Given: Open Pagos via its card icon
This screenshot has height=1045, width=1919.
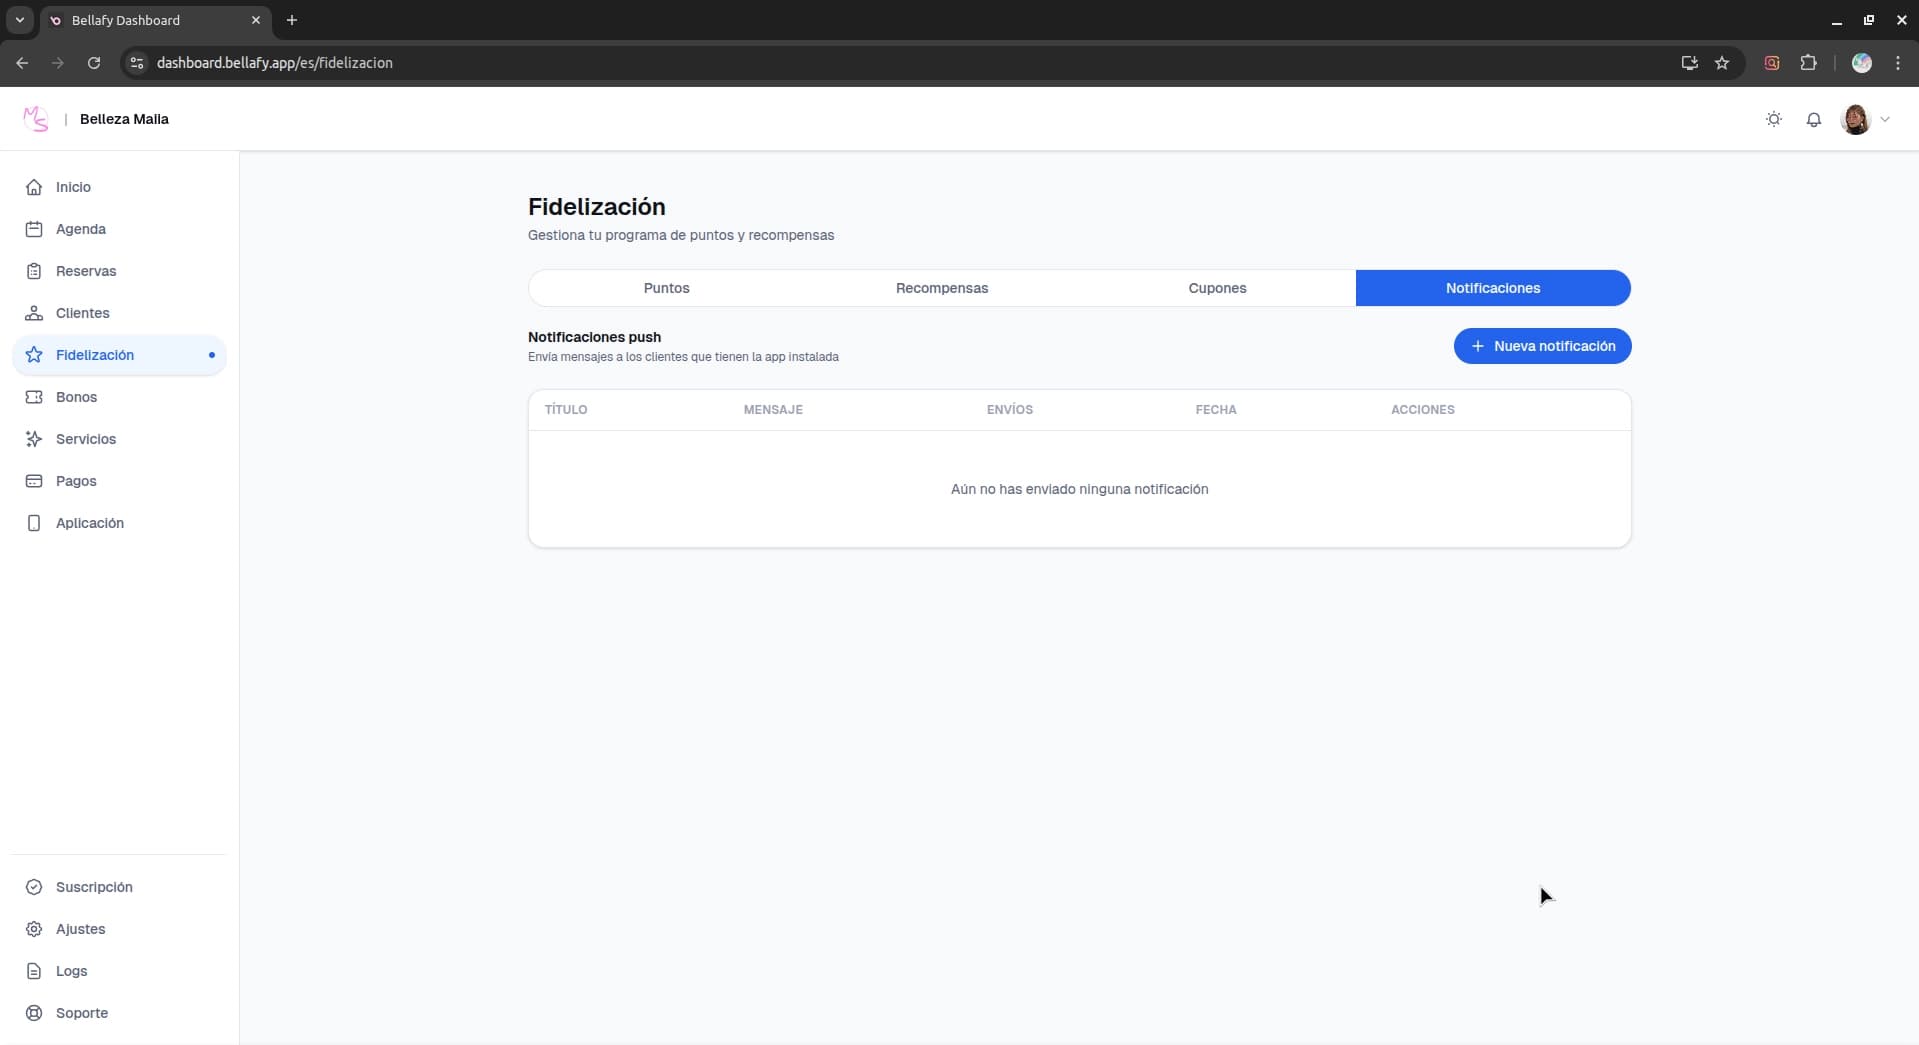Looking at the screenshot, I should point(33,481).
